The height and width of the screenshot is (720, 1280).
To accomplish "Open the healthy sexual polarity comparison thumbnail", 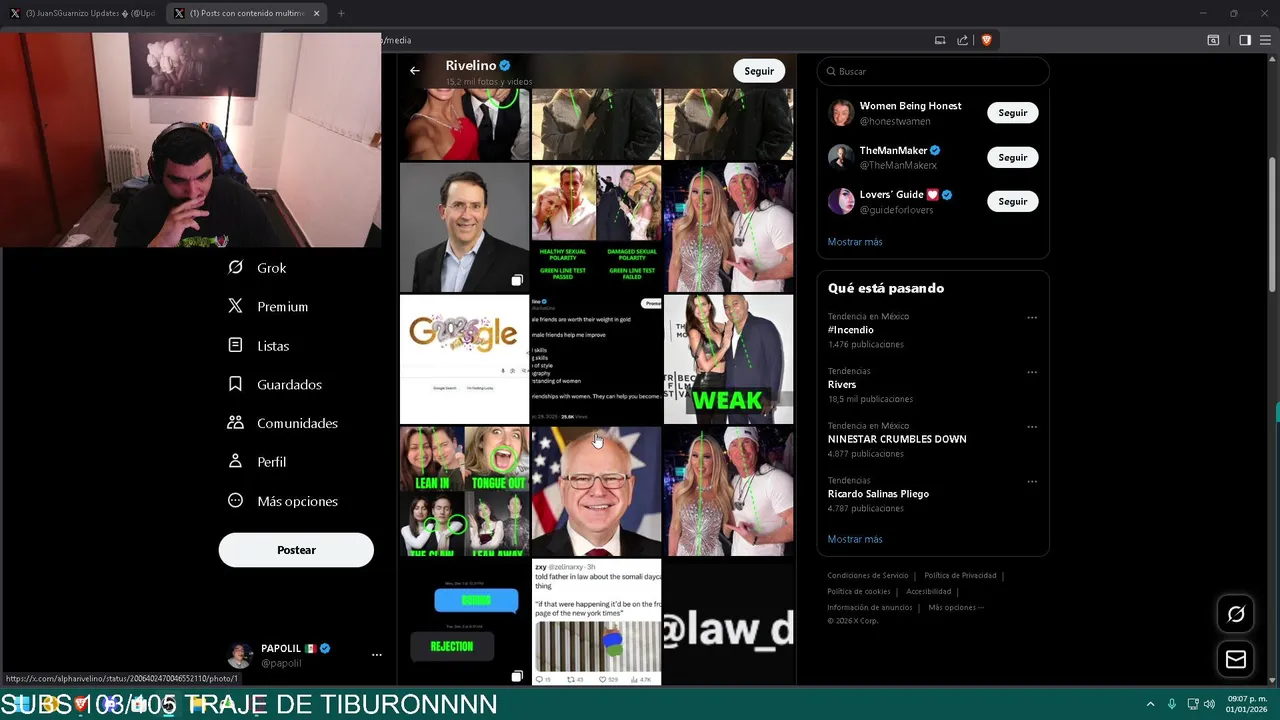I will click(596, 227).
